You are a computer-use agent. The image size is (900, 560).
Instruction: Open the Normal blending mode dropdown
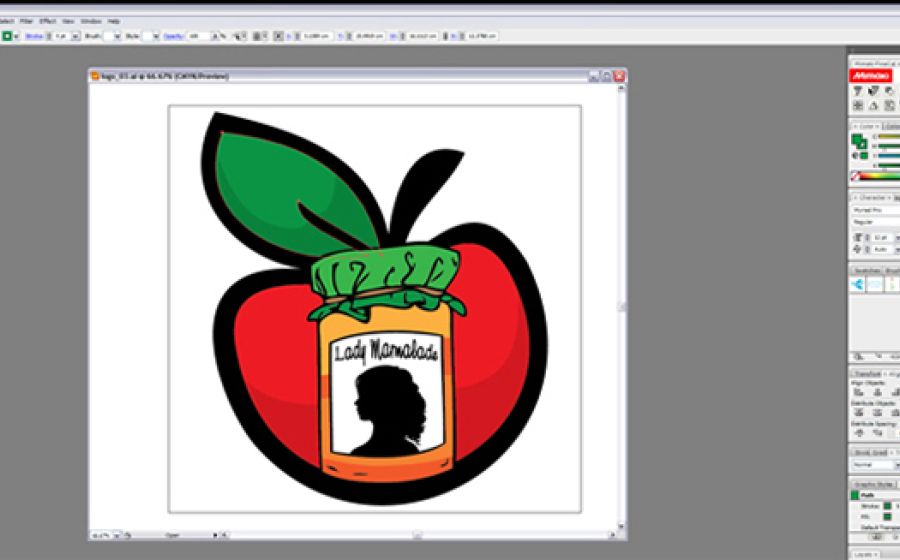(x=875, y=464)
